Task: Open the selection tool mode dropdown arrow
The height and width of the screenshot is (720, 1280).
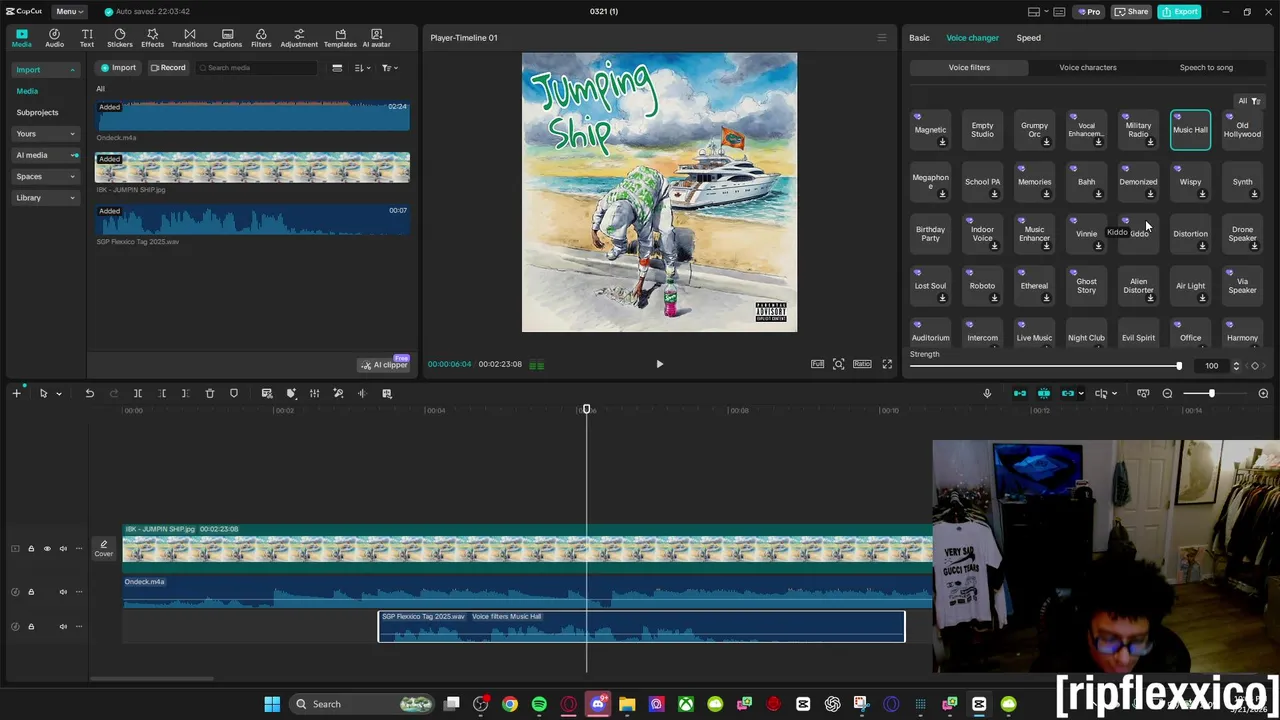Action: pyautogui.click(x=58, y=393)
